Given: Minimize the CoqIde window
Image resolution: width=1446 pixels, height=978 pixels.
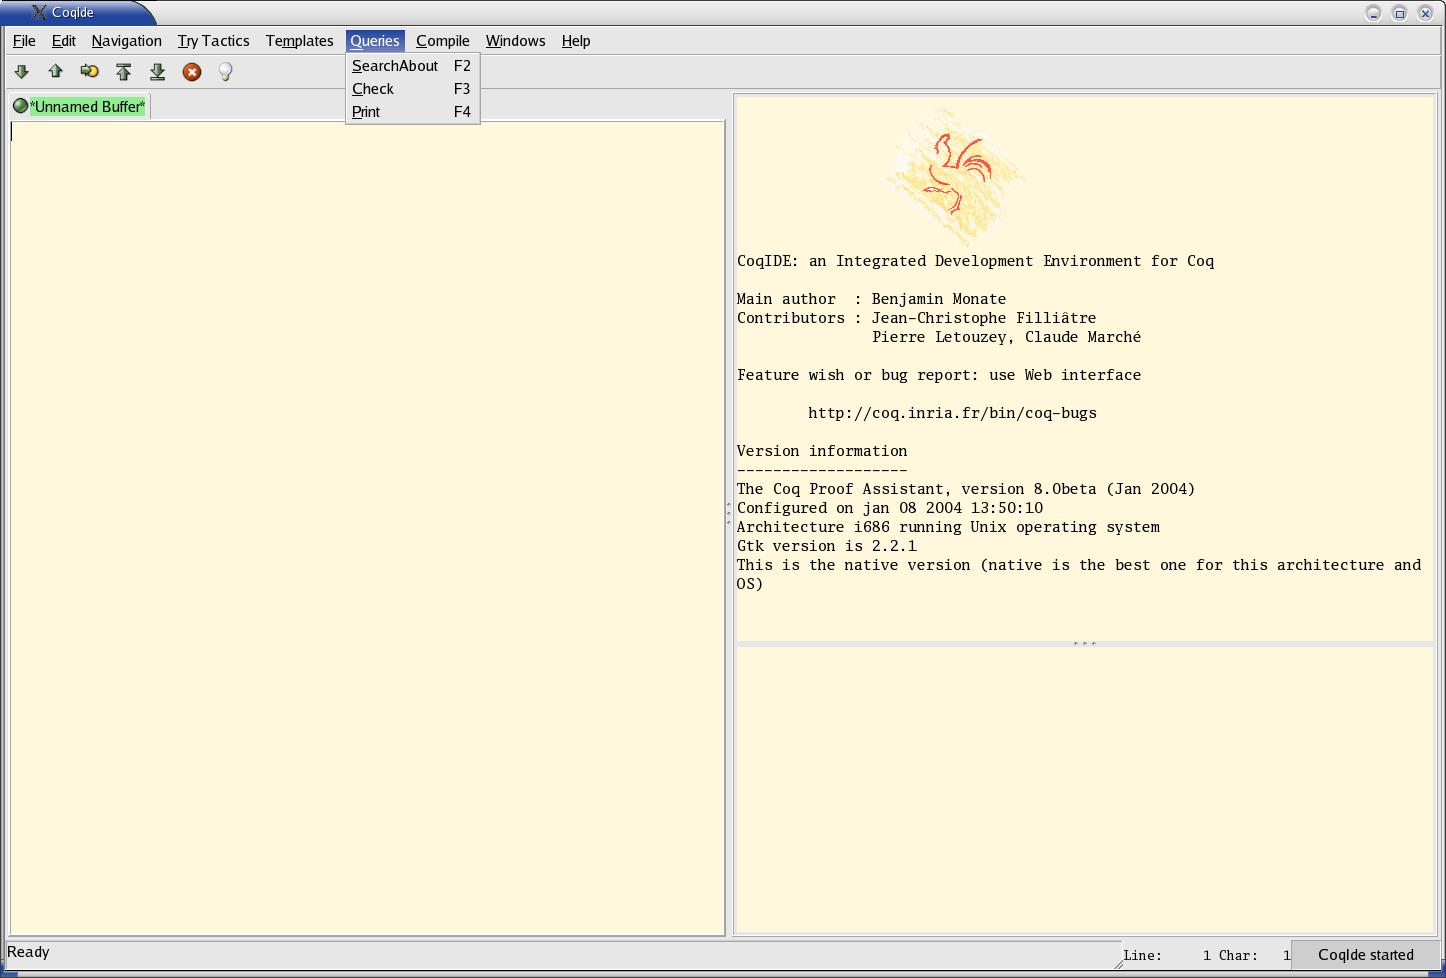Looking at the screenshot, I should [x=1373, y=13].
